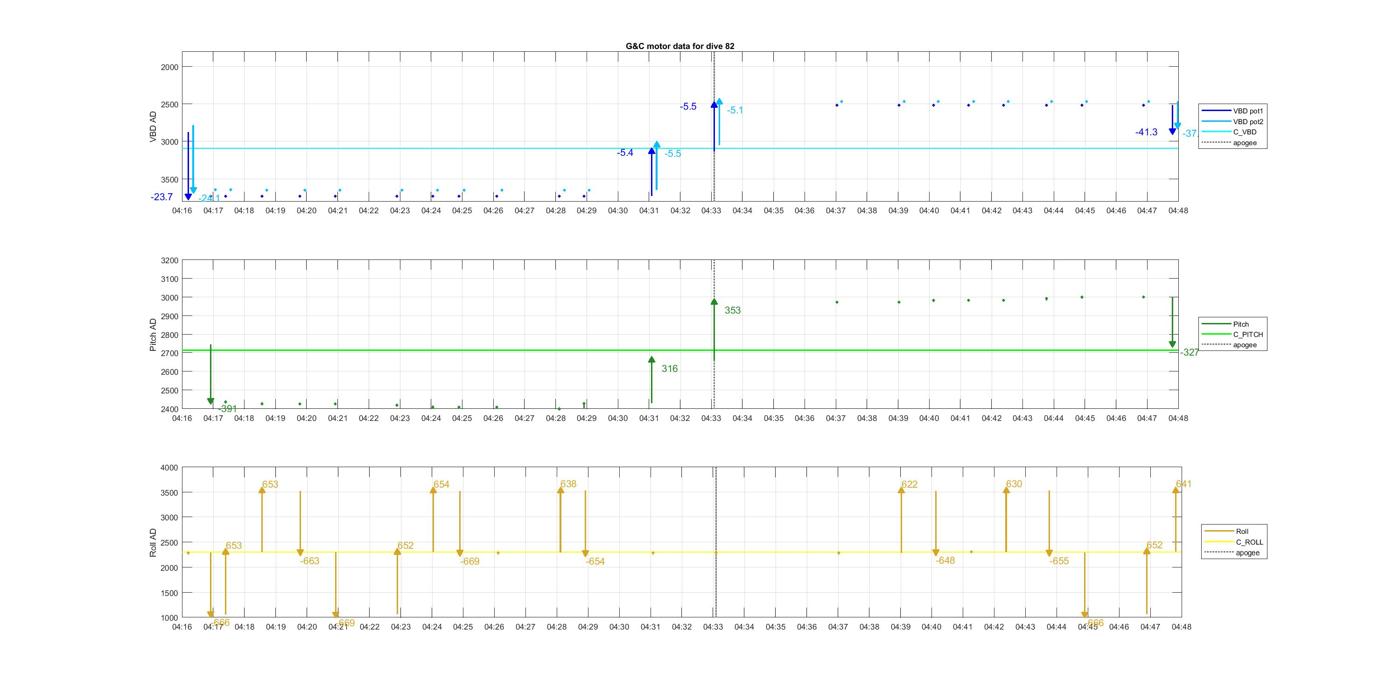The image size is (1400, 693).
Task: Click the "-669" roll data label
Action: (x=470, y=562)
